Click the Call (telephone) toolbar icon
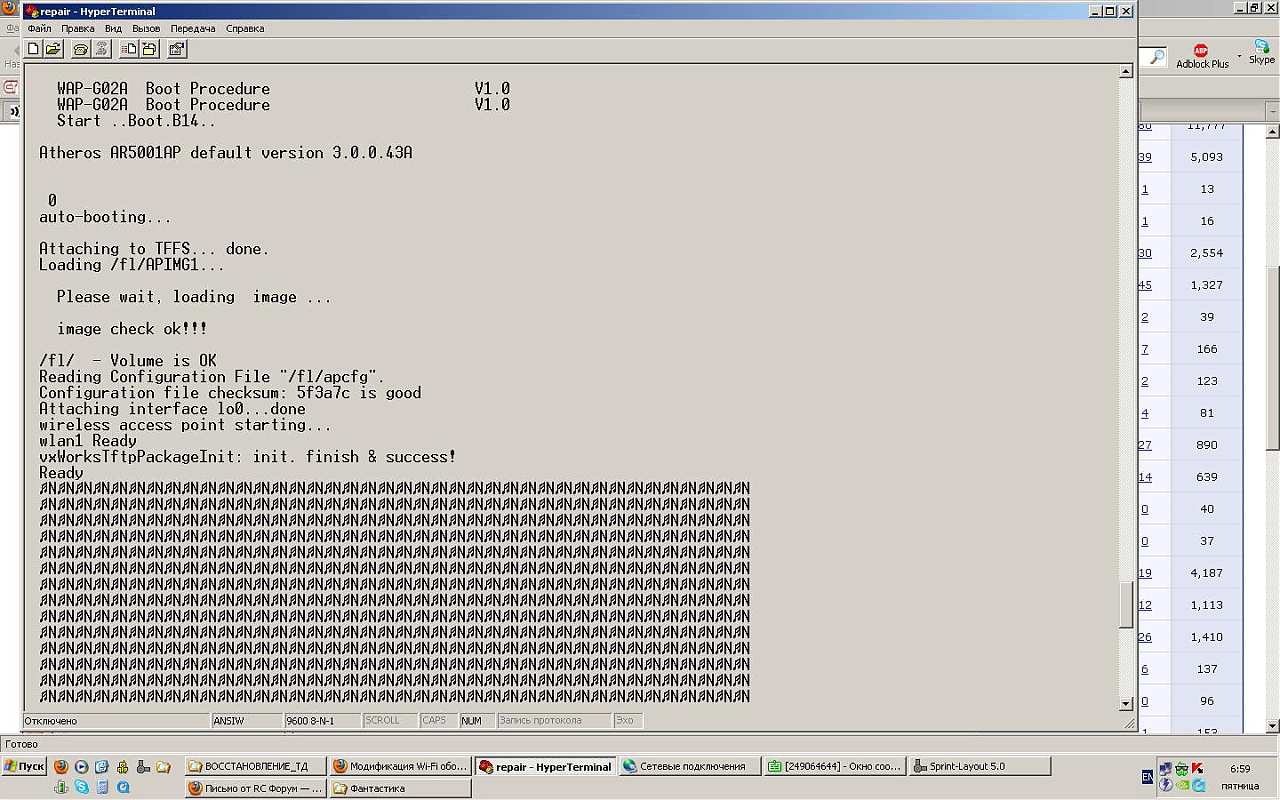 point(81,49)
